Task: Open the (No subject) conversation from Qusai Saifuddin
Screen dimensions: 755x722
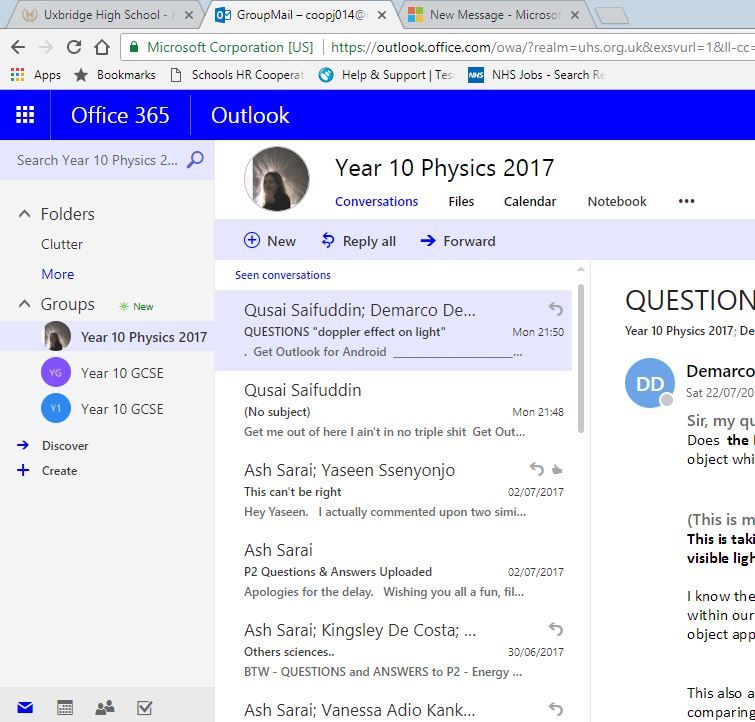Action: pyautogui.click(x=393, y=411)
